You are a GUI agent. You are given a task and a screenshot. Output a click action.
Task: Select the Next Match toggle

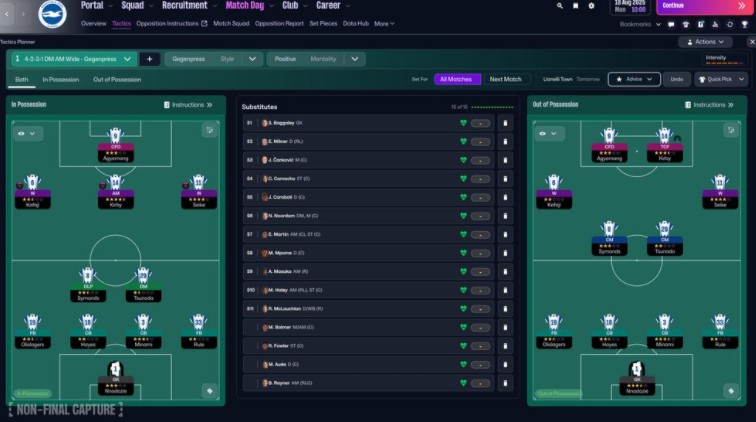coord(505,79)
